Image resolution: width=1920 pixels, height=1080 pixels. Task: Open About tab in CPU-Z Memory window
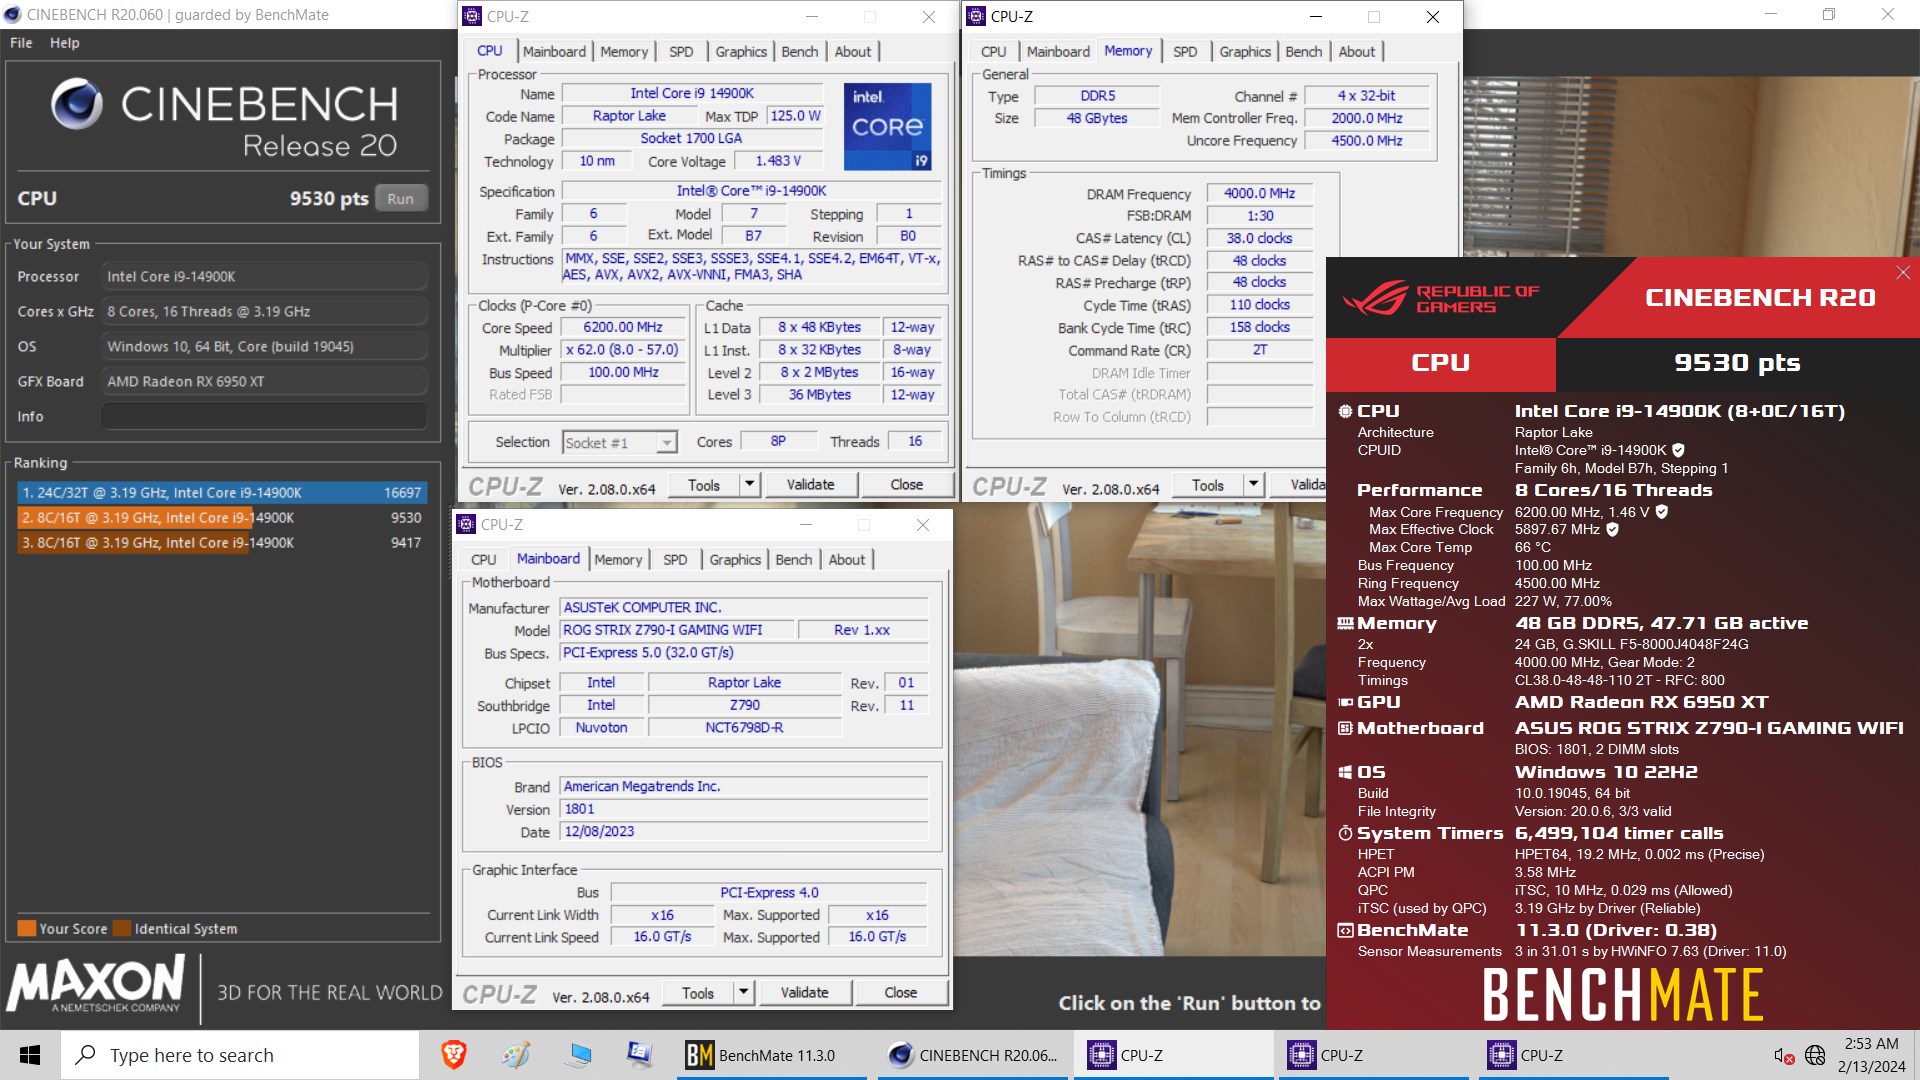pos(1357,52)
